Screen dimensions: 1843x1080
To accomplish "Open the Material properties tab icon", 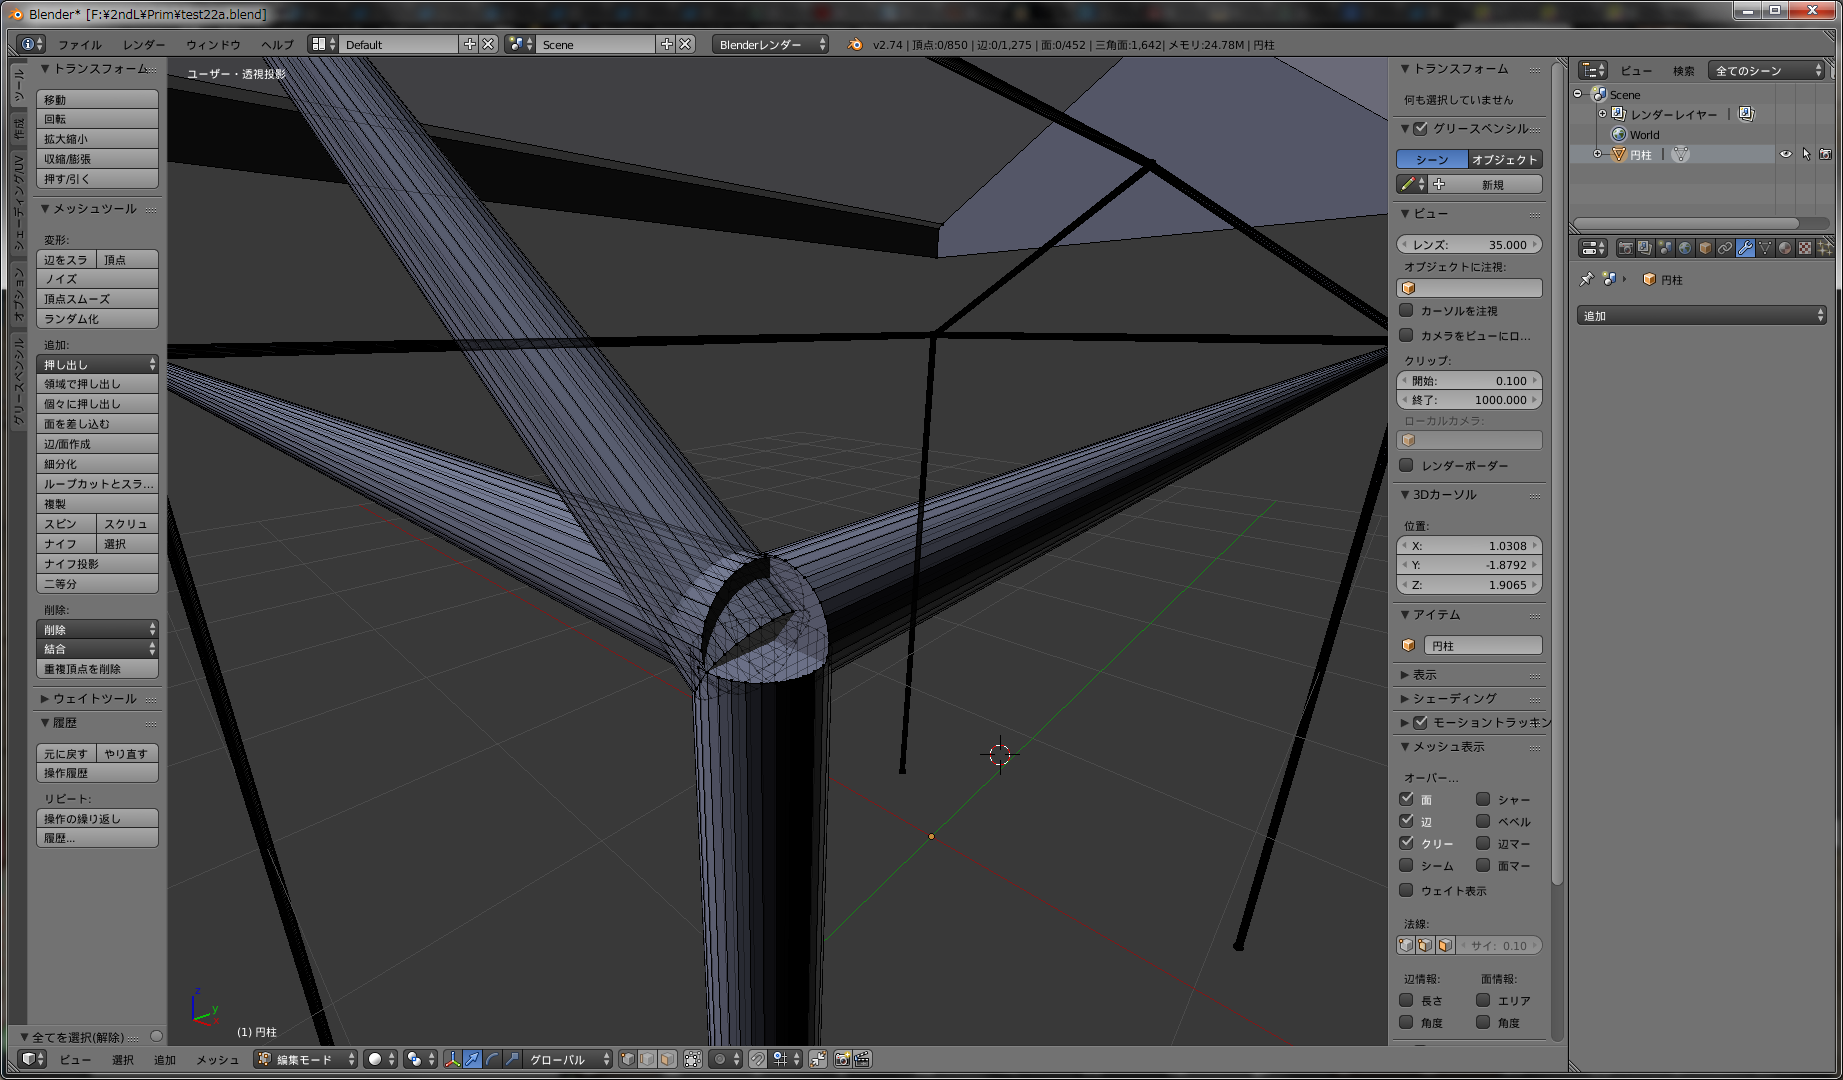I will [x=1785, y=248].
